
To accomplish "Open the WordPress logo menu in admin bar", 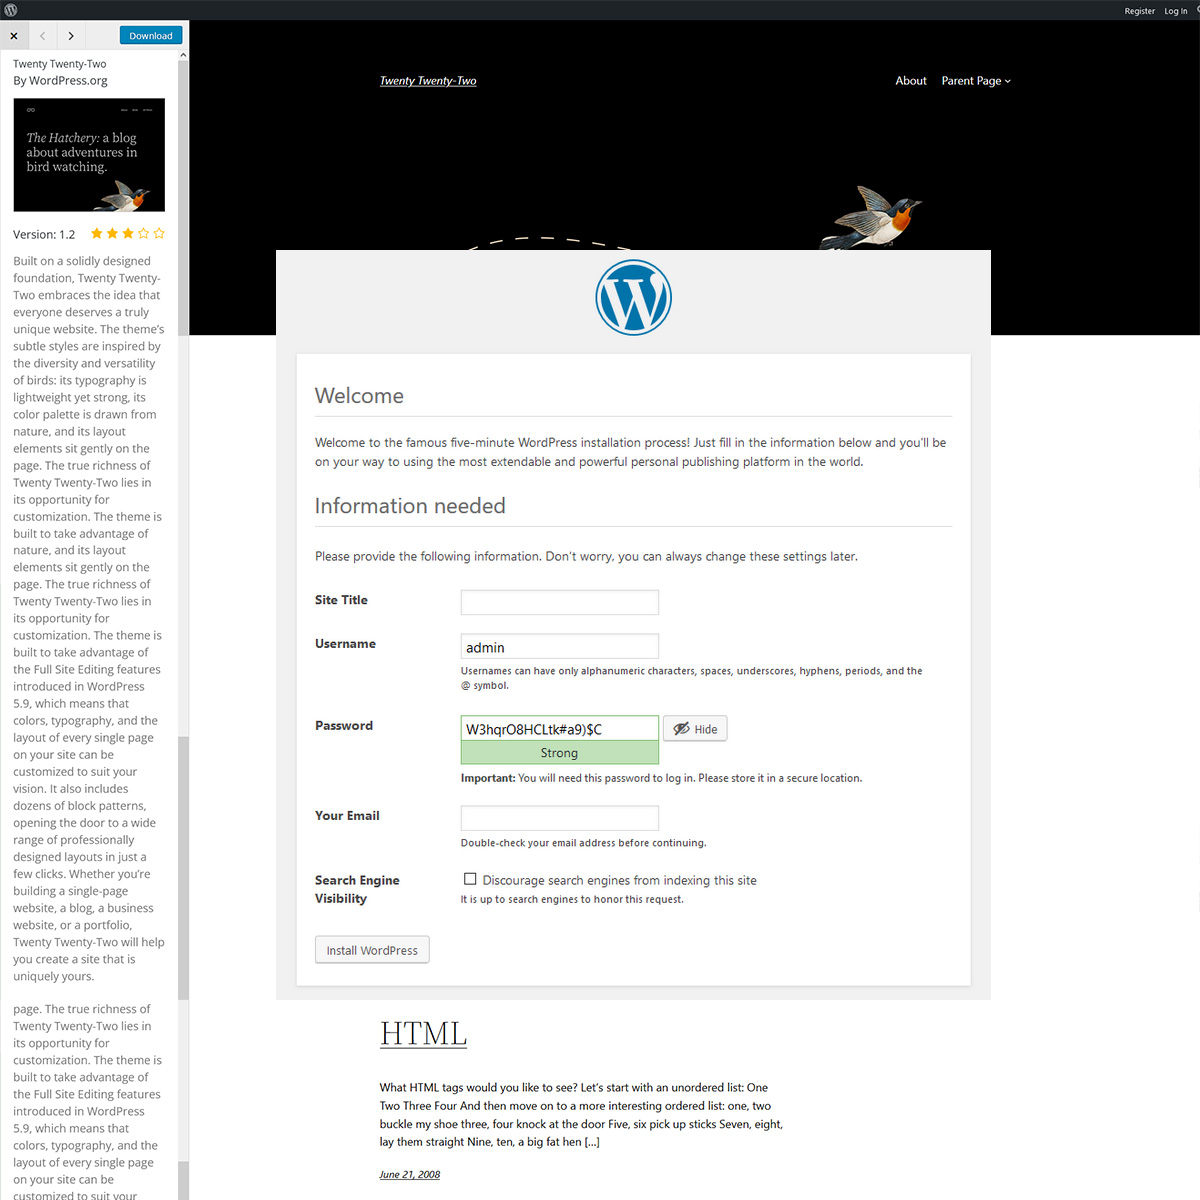I will click(11, 10).
